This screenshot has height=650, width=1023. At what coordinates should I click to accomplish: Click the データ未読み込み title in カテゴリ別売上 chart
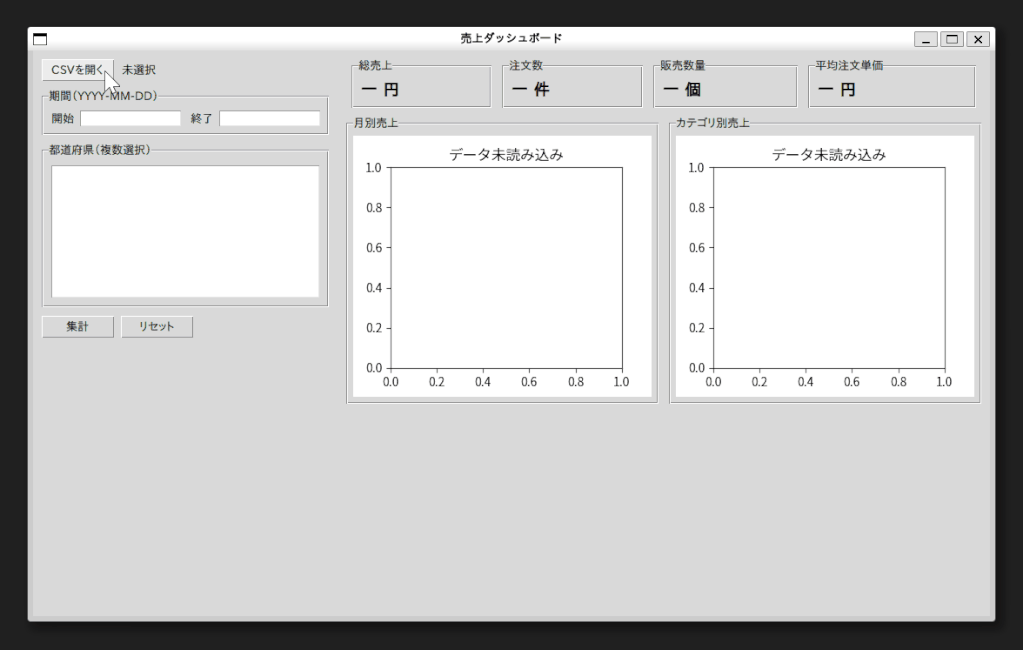pos(829,155)
